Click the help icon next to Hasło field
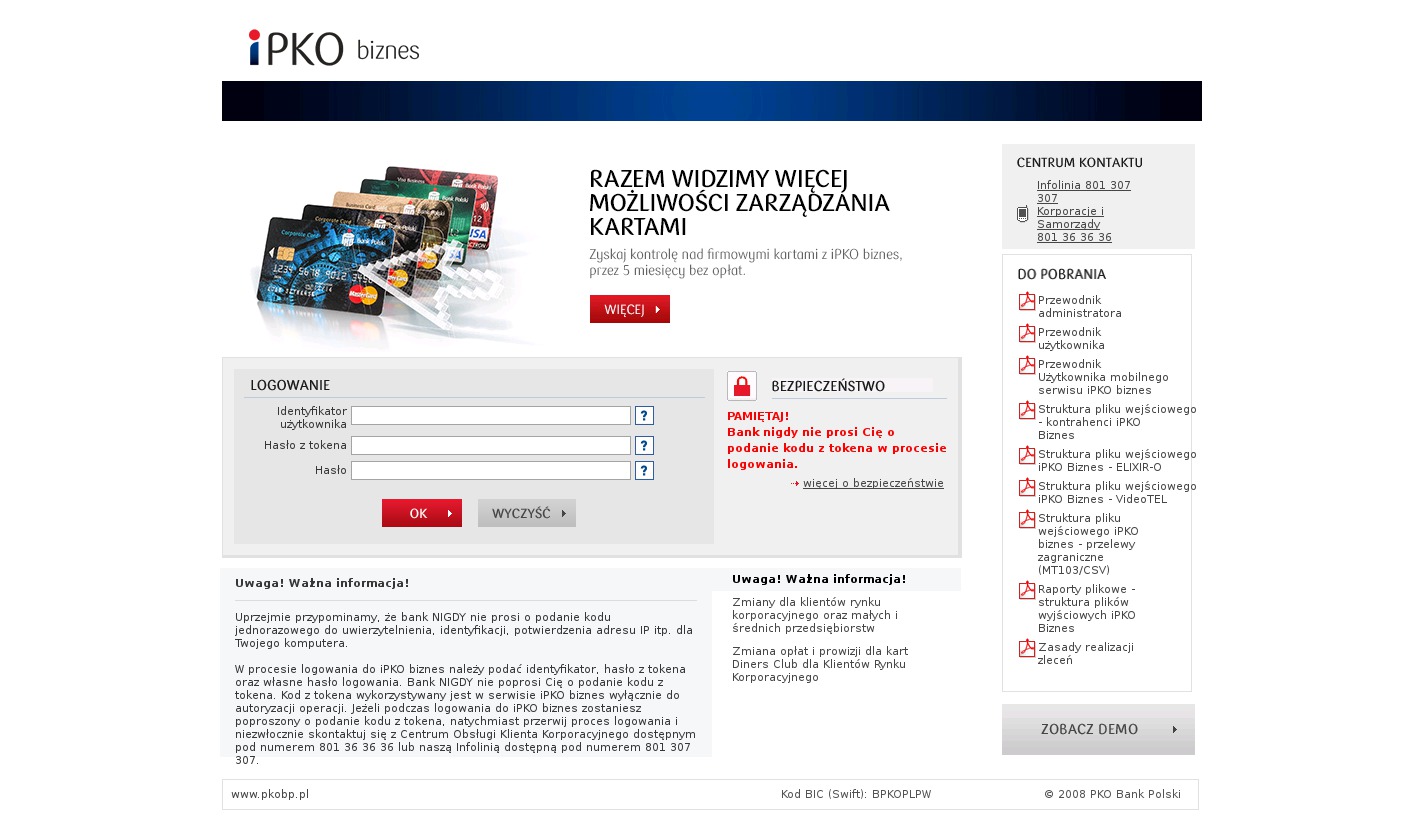Image resolution: width=1424 pixels, height=832 pixels. pyautogui.click(x=644, y=471)
